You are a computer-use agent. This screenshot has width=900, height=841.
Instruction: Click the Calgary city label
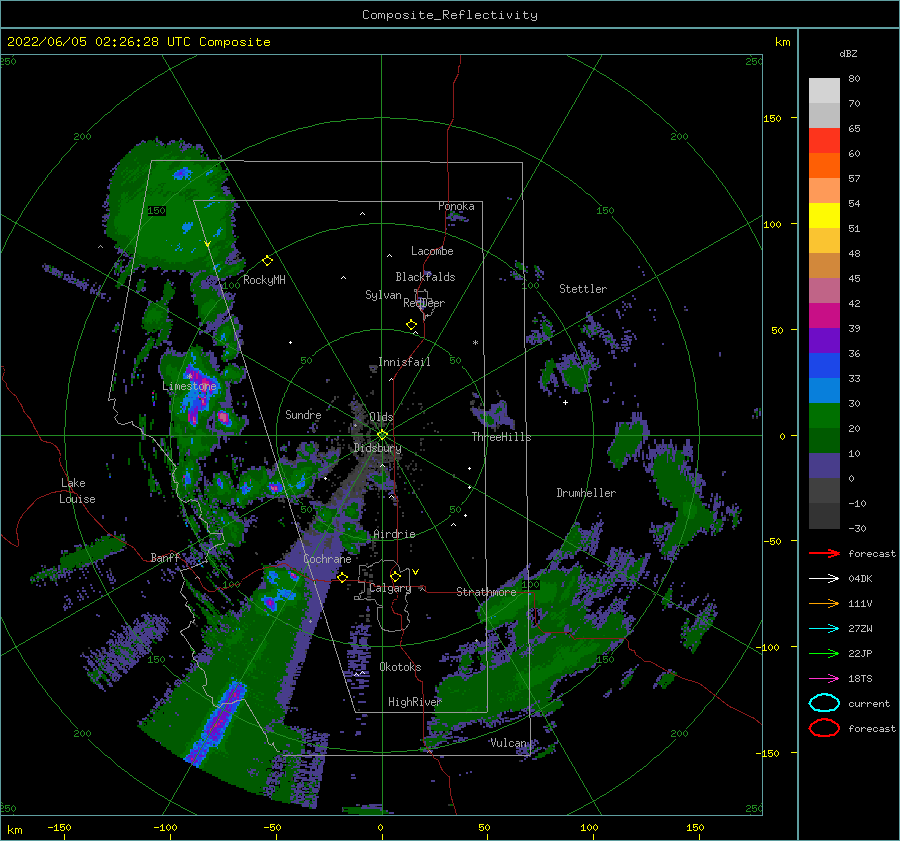pos(390,588)
